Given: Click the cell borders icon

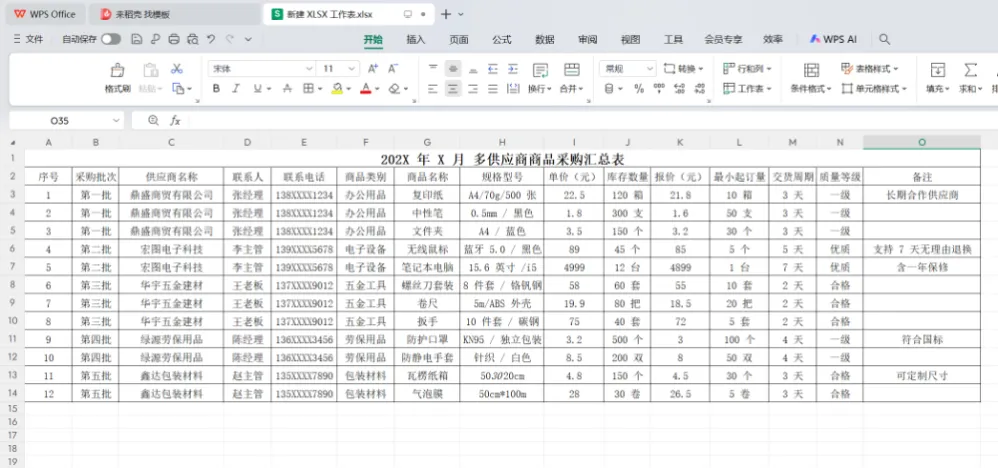Looking at the screenshot, I should point(308,89).
